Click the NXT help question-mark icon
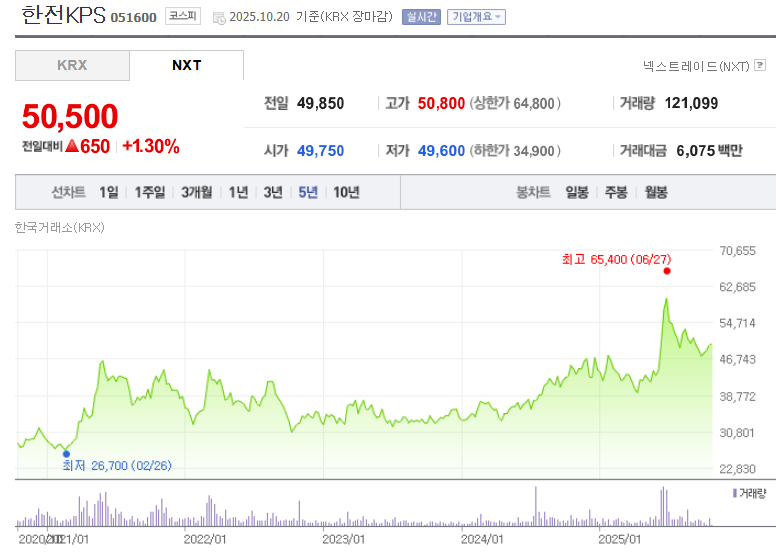776x558 pixels. [760, 65]
